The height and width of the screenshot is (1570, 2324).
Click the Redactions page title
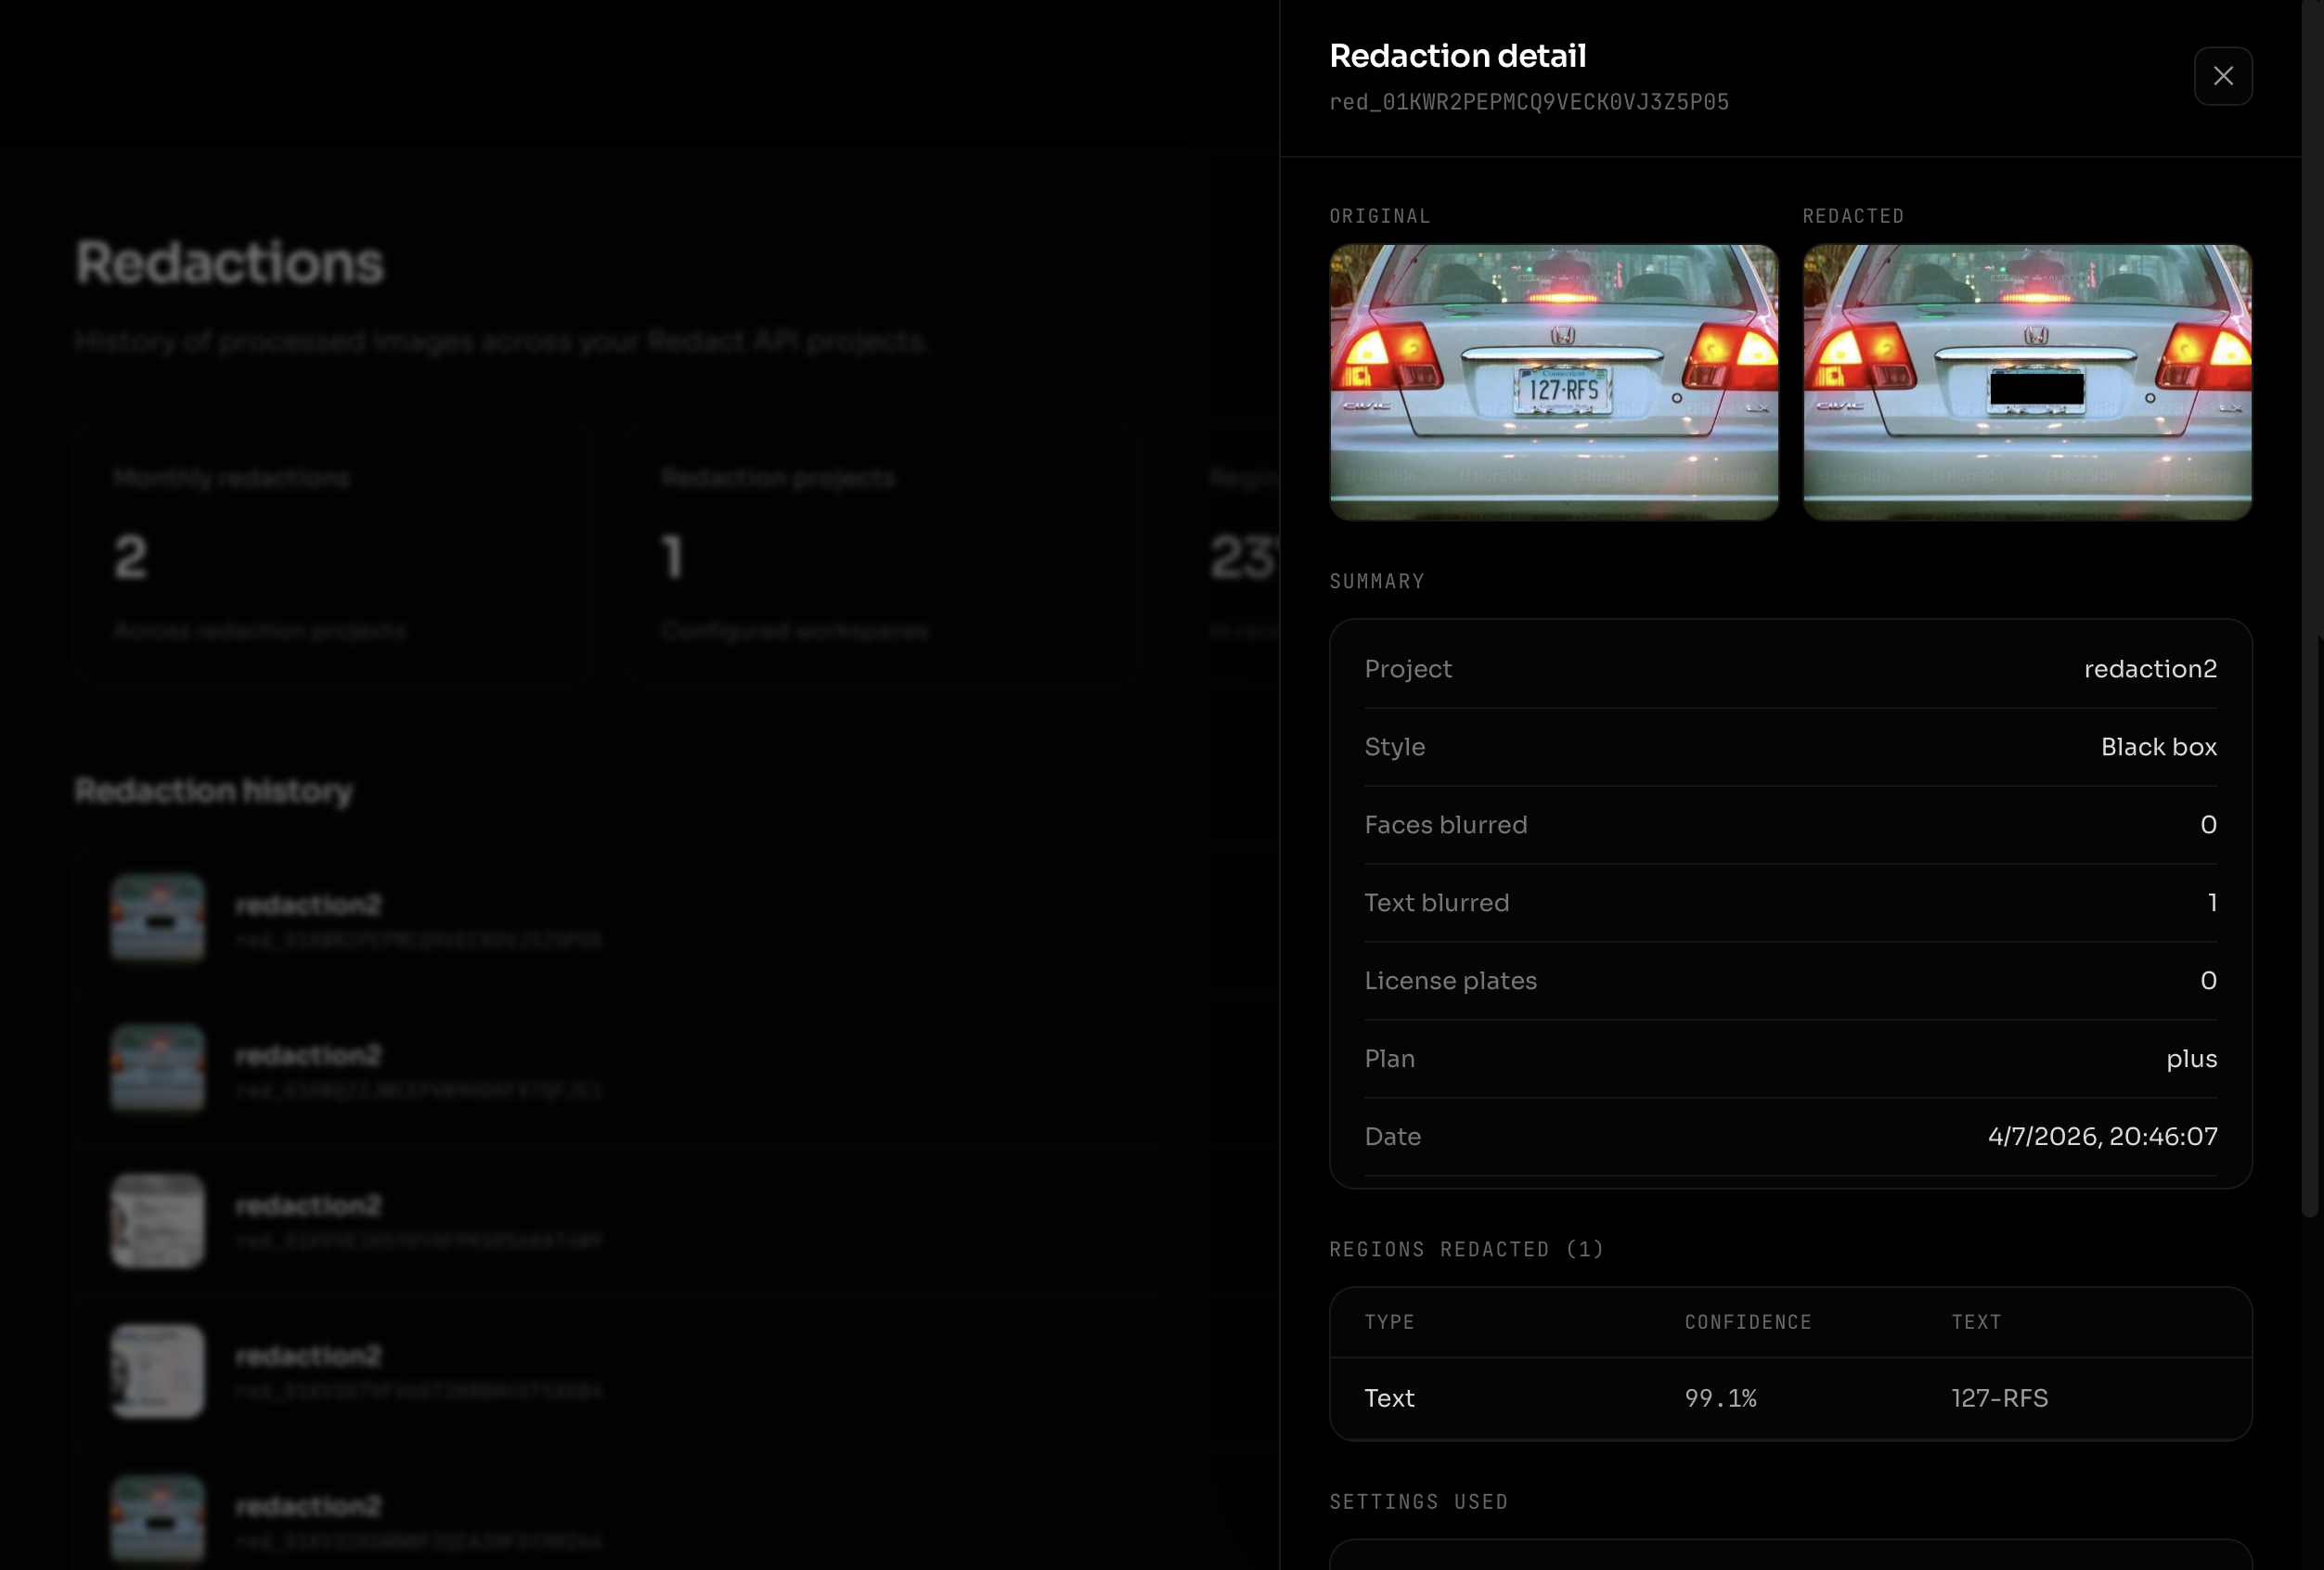tap(229, 263)
